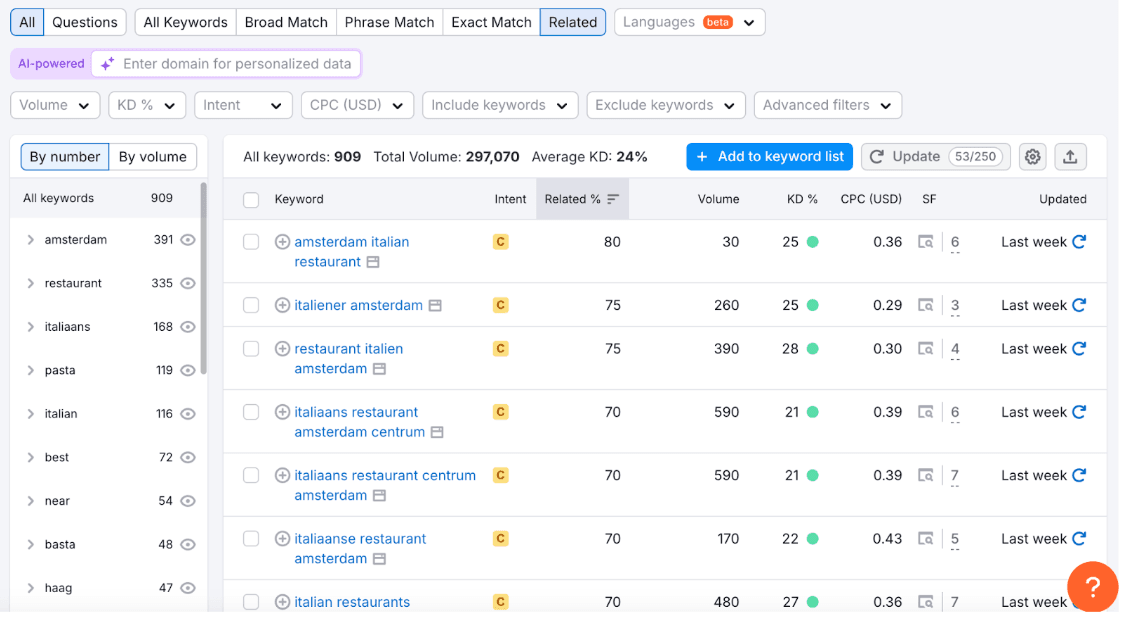Viewport: 1124px width, 626px height.
Task: Click the AI sparkle icon in domain field
Action: [x=108, y=64]
